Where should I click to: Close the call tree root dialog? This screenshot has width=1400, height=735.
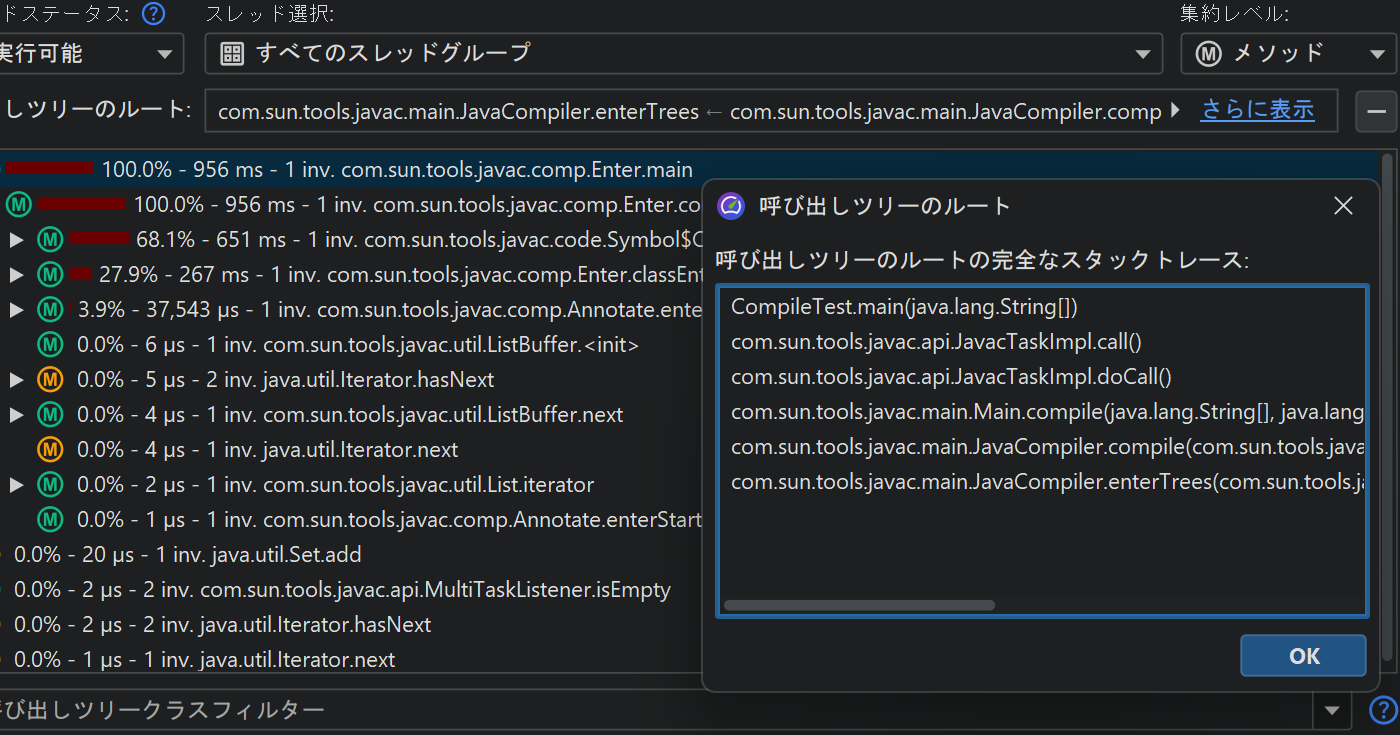(1343, 207)
